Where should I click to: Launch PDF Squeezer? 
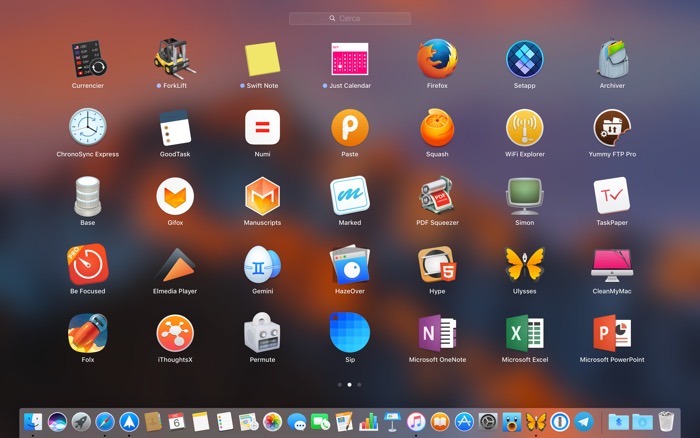(437, 196)
